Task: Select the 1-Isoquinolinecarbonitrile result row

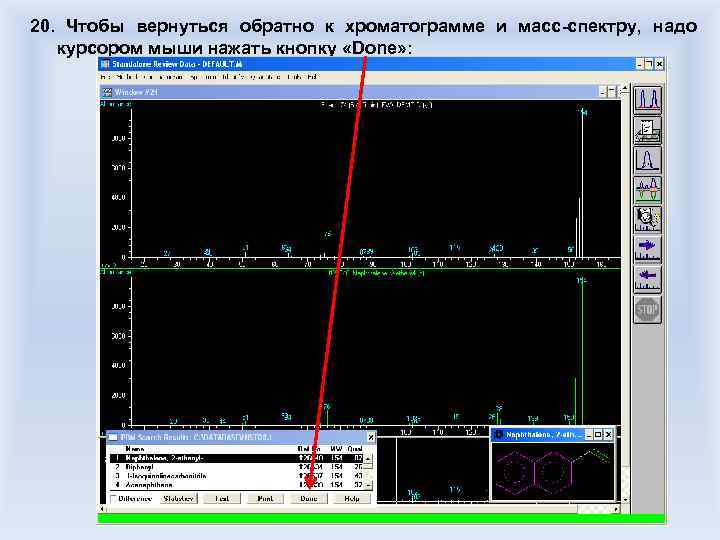Action: [x=236, y=476]
